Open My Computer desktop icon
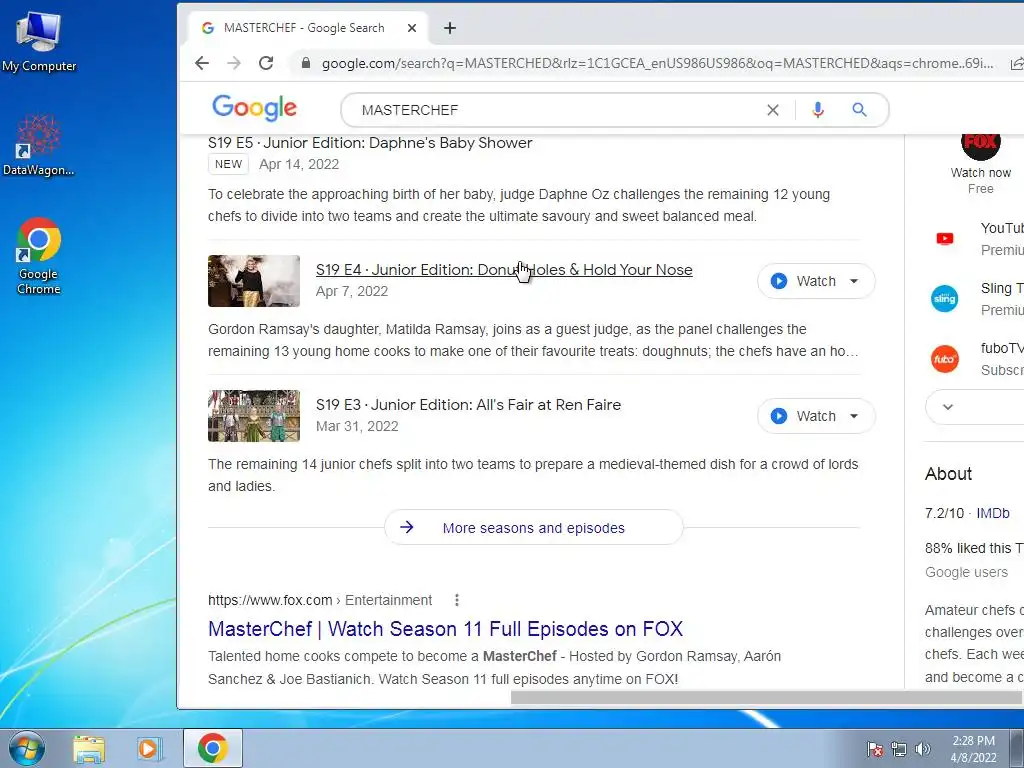Viewport: 1024px width, 768px height. [39, 41]
